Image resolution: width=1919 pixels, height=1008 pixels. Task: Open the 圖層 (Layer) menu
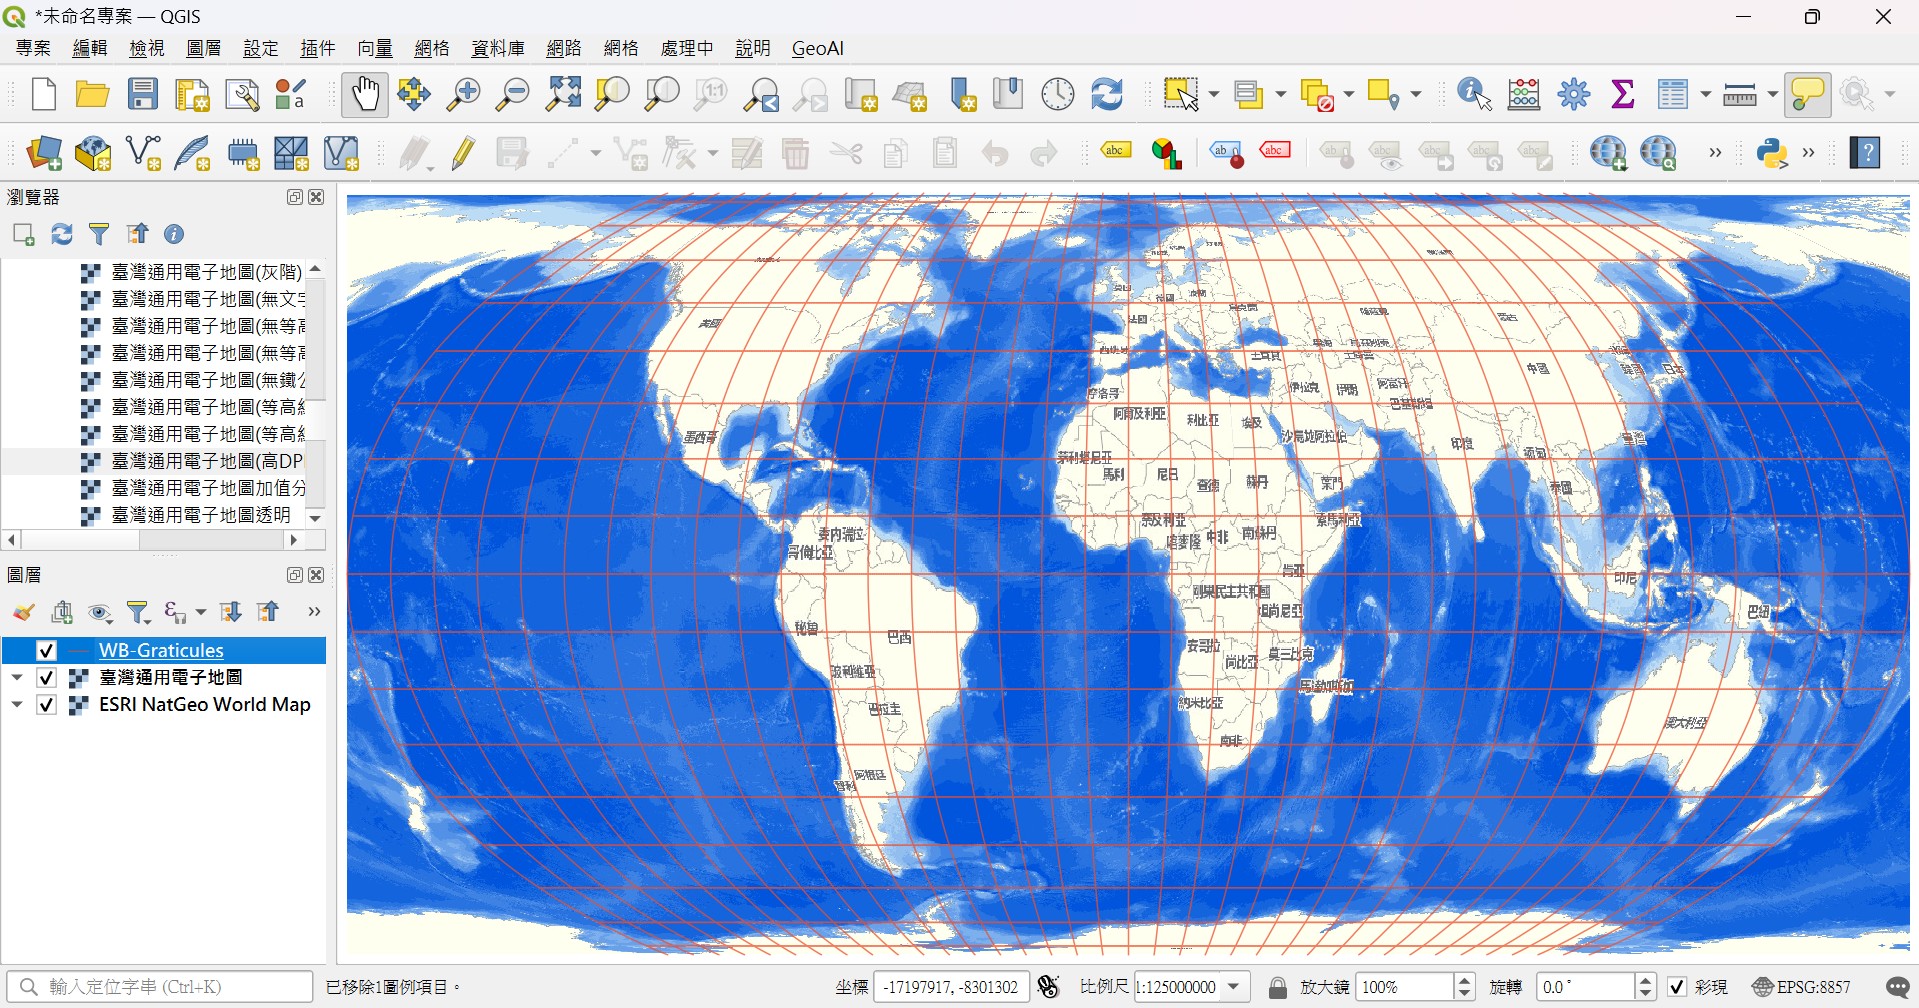(204, 48)
